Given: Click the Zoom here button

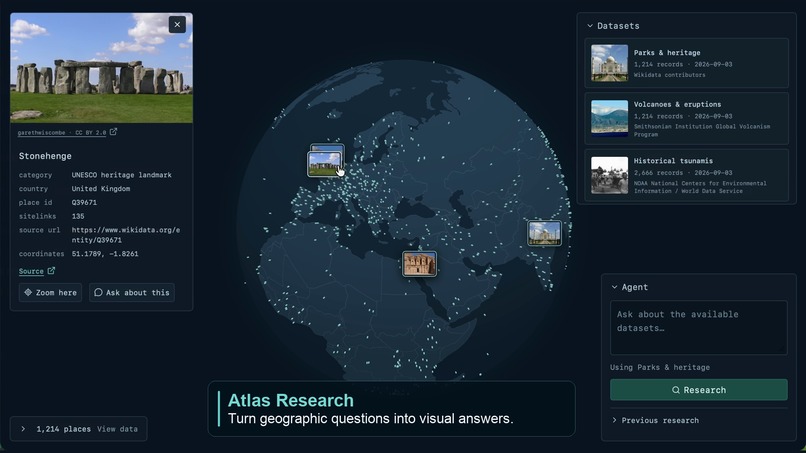Looking at the screenshot, I should pyautogui.click(x=50, y=293).
